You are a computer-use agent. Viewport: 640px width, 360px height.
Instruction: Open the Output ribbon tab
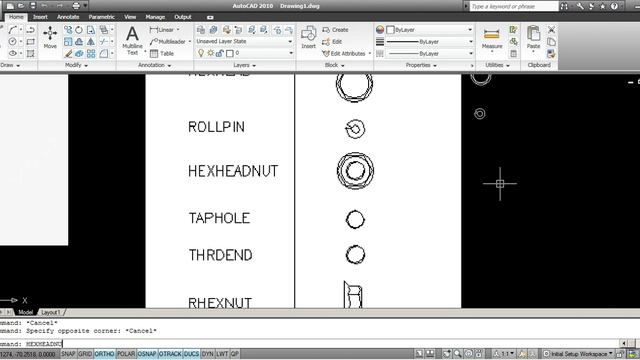pyautogui.click(x=182, y=17)
